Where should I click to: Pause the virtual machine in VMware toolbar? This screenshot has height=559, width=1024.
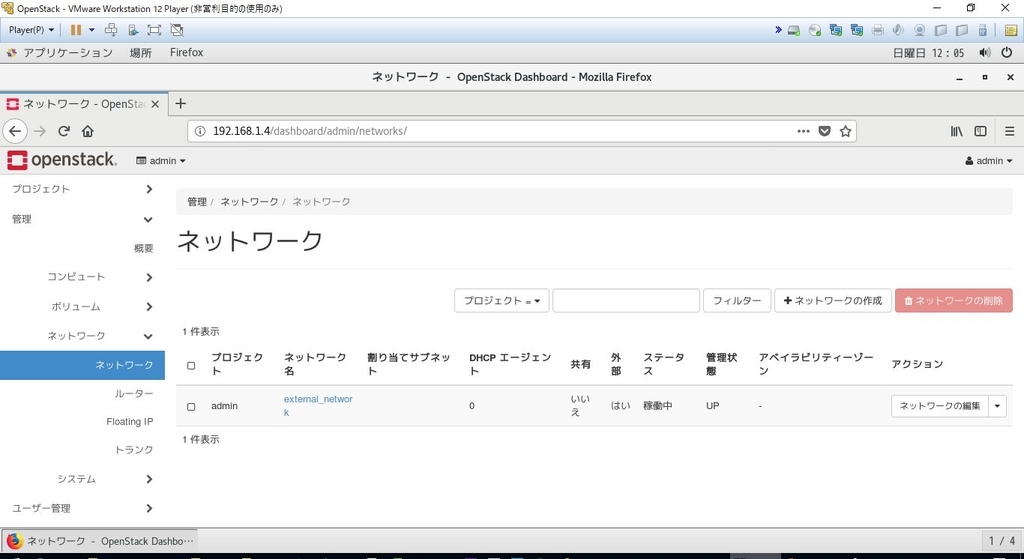(76, 30)
